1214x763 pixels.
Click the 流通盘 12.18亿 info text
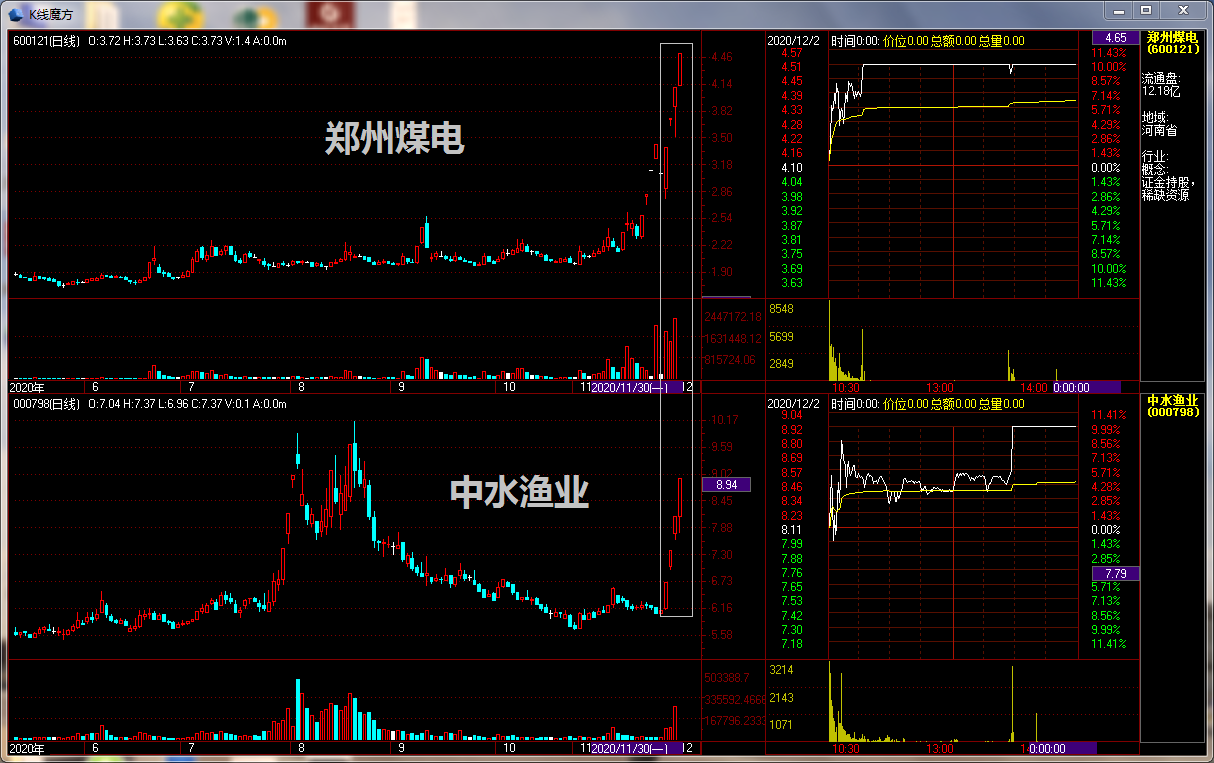[1161, 84]
